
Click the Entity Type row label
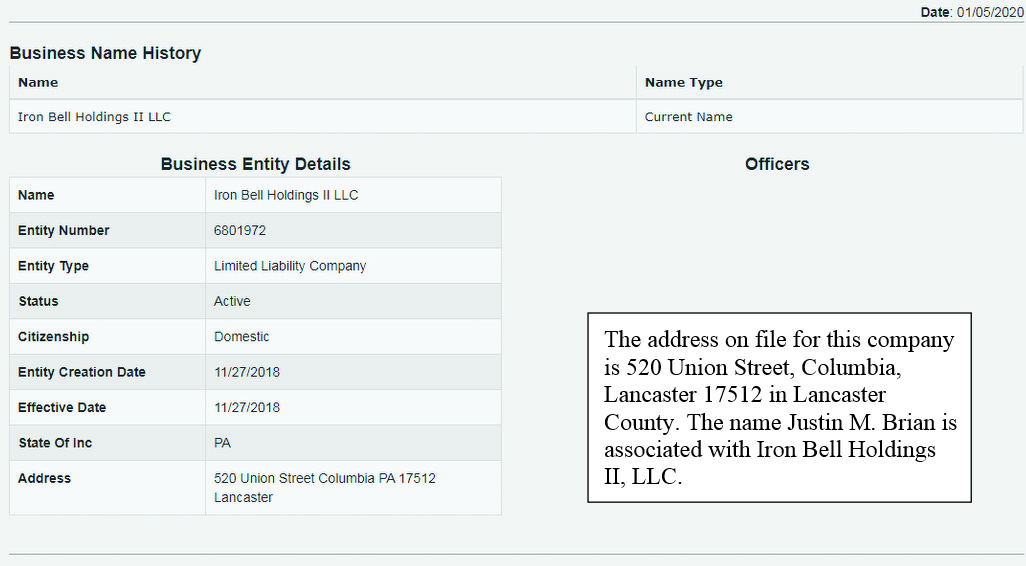coord(53,266)
